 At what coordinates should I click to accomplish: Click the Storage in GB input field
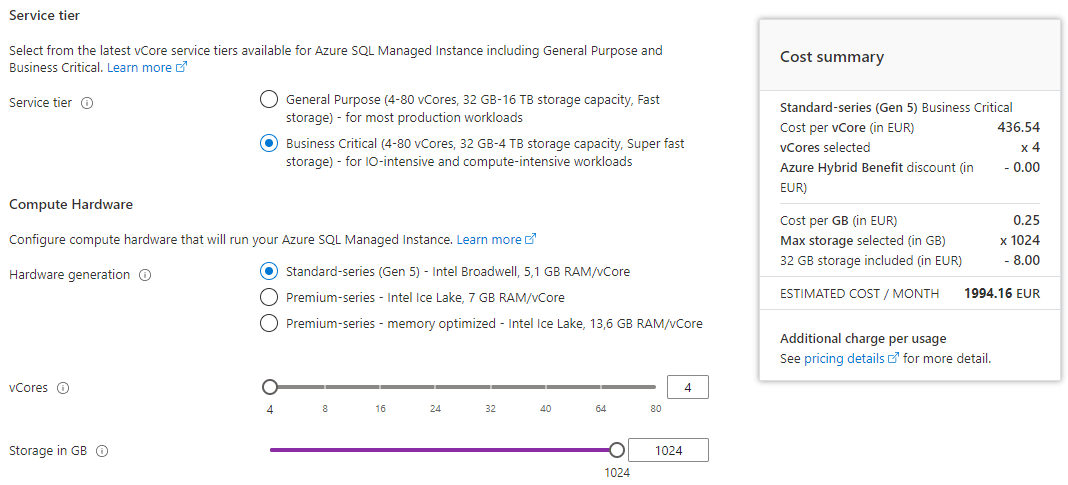click(x=668, y=451)
